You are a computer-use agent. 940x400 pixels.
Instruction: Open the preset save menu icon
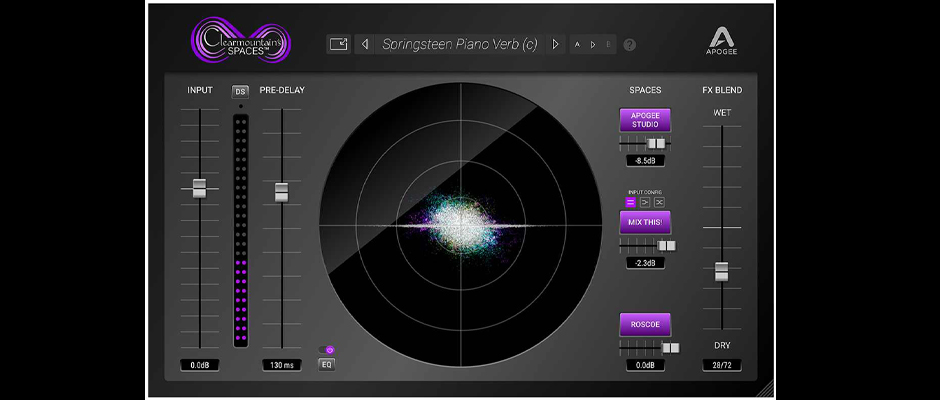pos(339,44)
